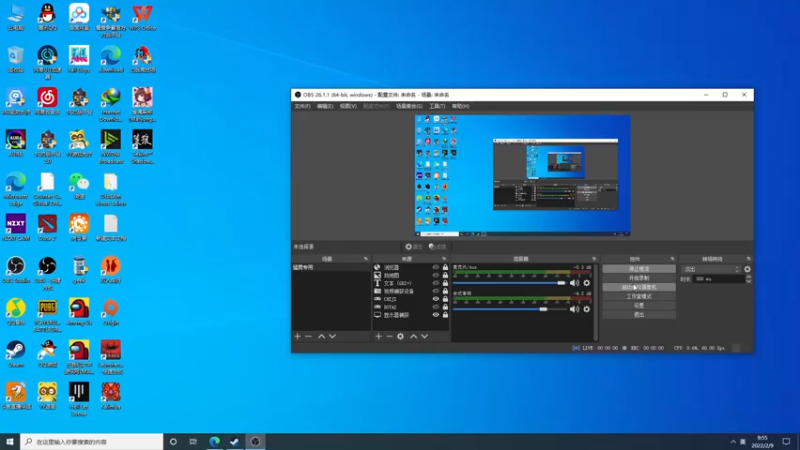Open the 帮助(H) menu
Screen dimensions: 800x450
460,106
